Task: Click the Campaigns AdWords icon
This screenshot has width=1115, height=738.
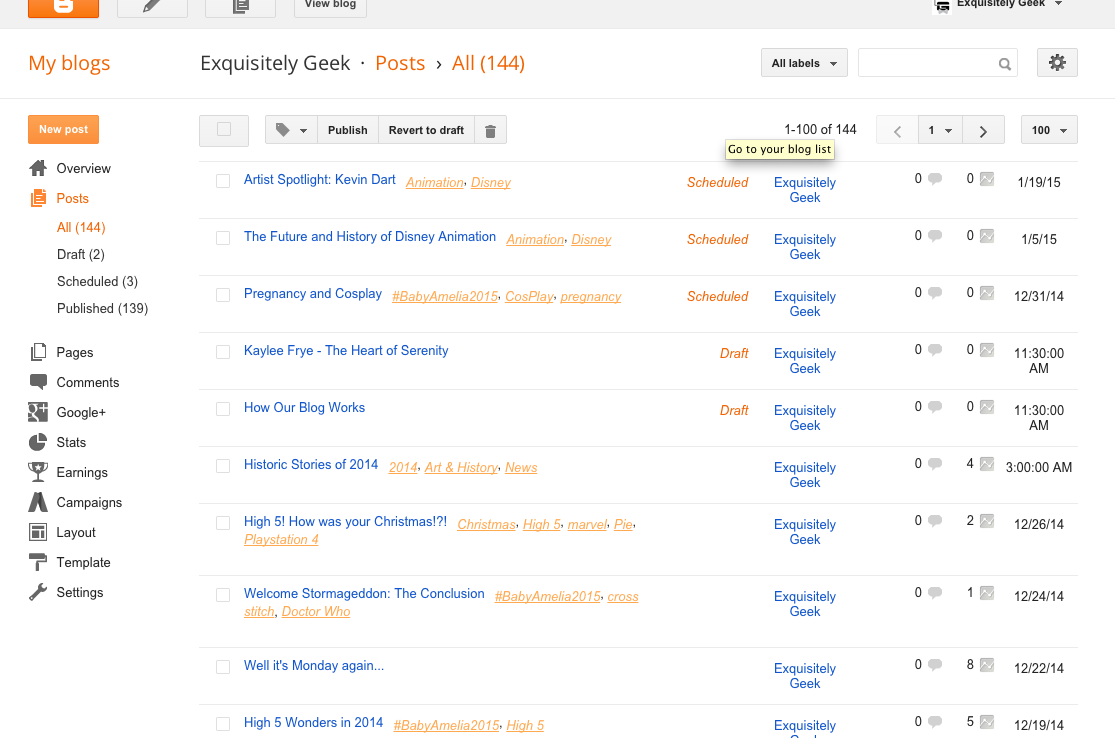Action: pos(38,502)
